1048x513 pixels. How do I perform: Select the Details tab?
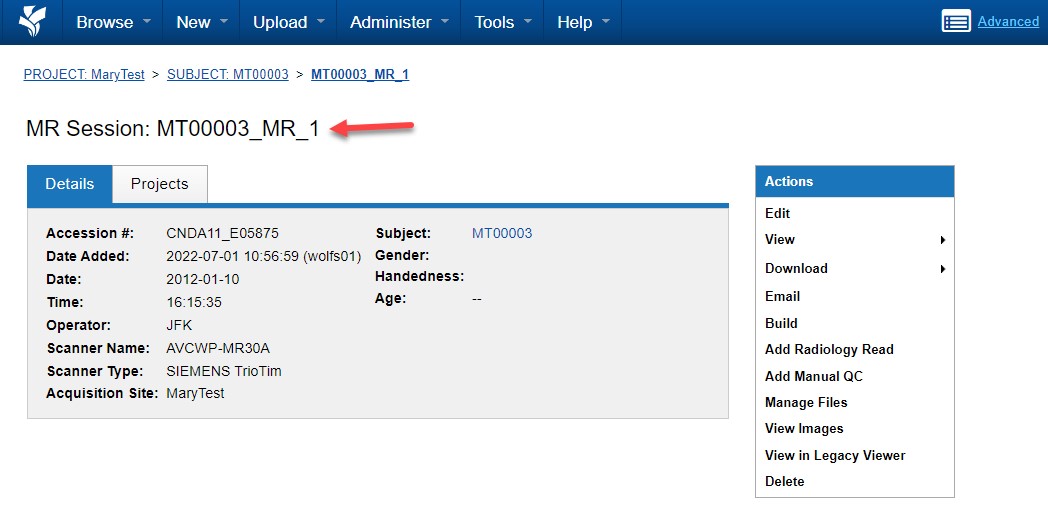[x=70, y=184]
